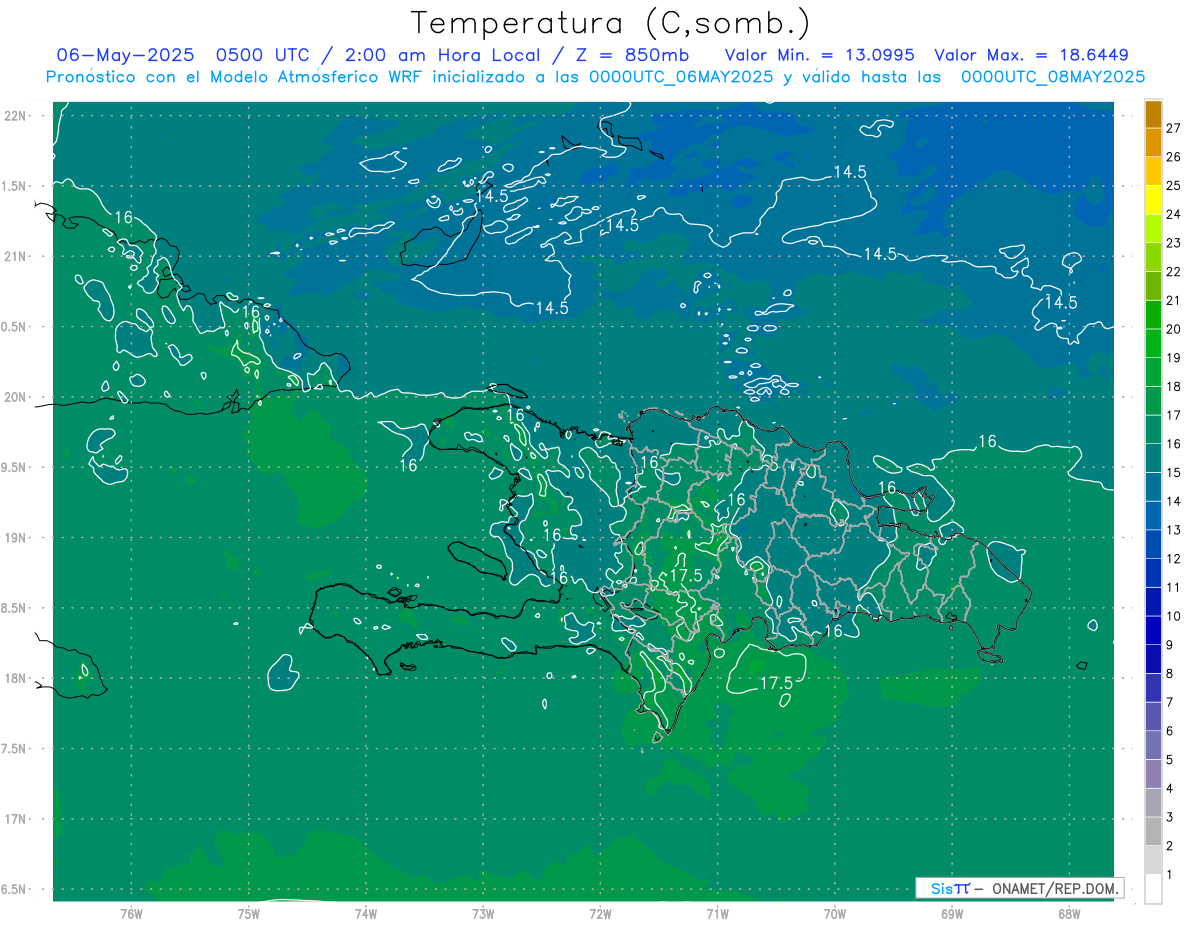This screenshot has height=927, width=1200.
Task: Click legend scale value '4'
Action: pos(1170,788)
